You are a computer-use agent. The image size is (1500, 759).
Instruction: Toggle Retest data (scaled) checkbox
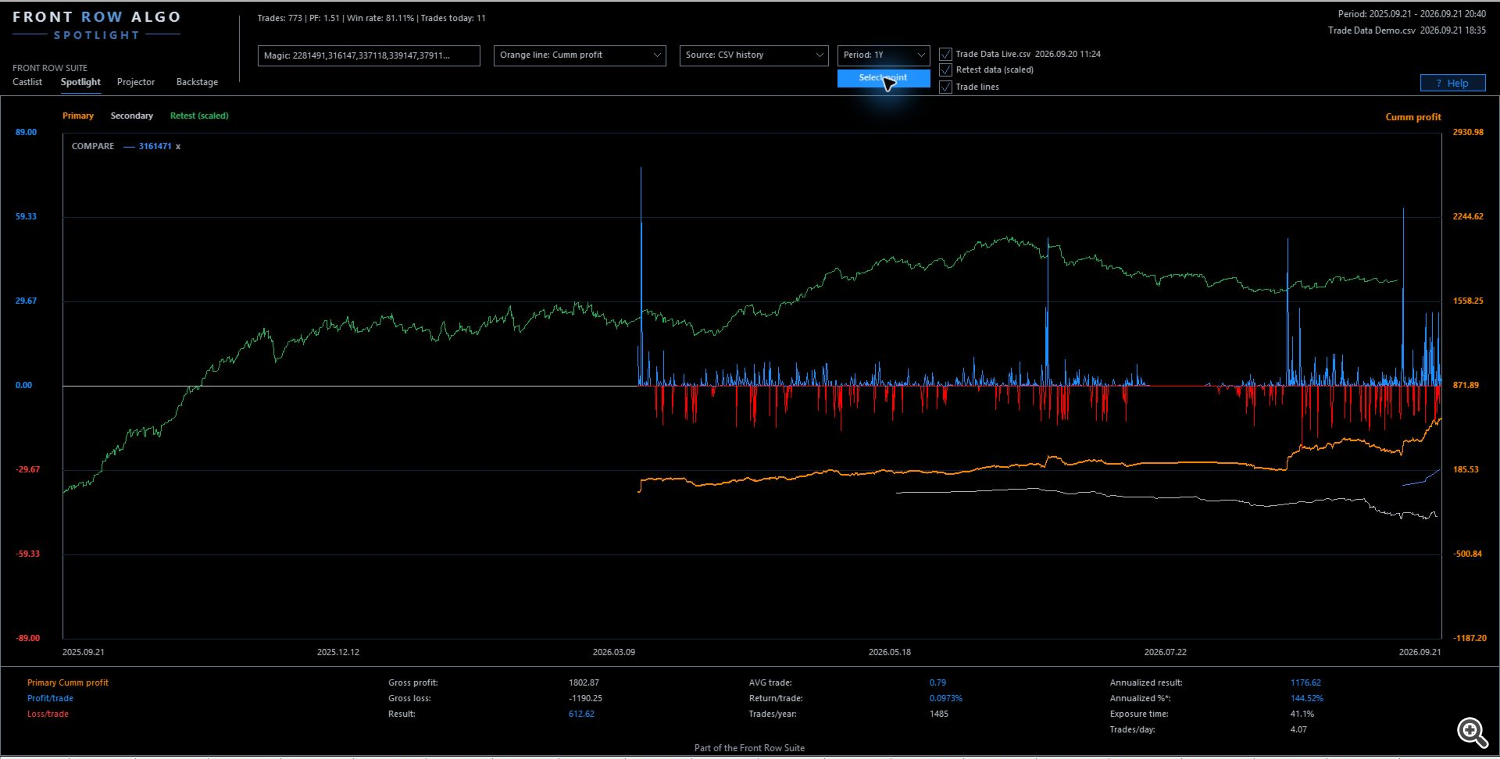point(946,70)
